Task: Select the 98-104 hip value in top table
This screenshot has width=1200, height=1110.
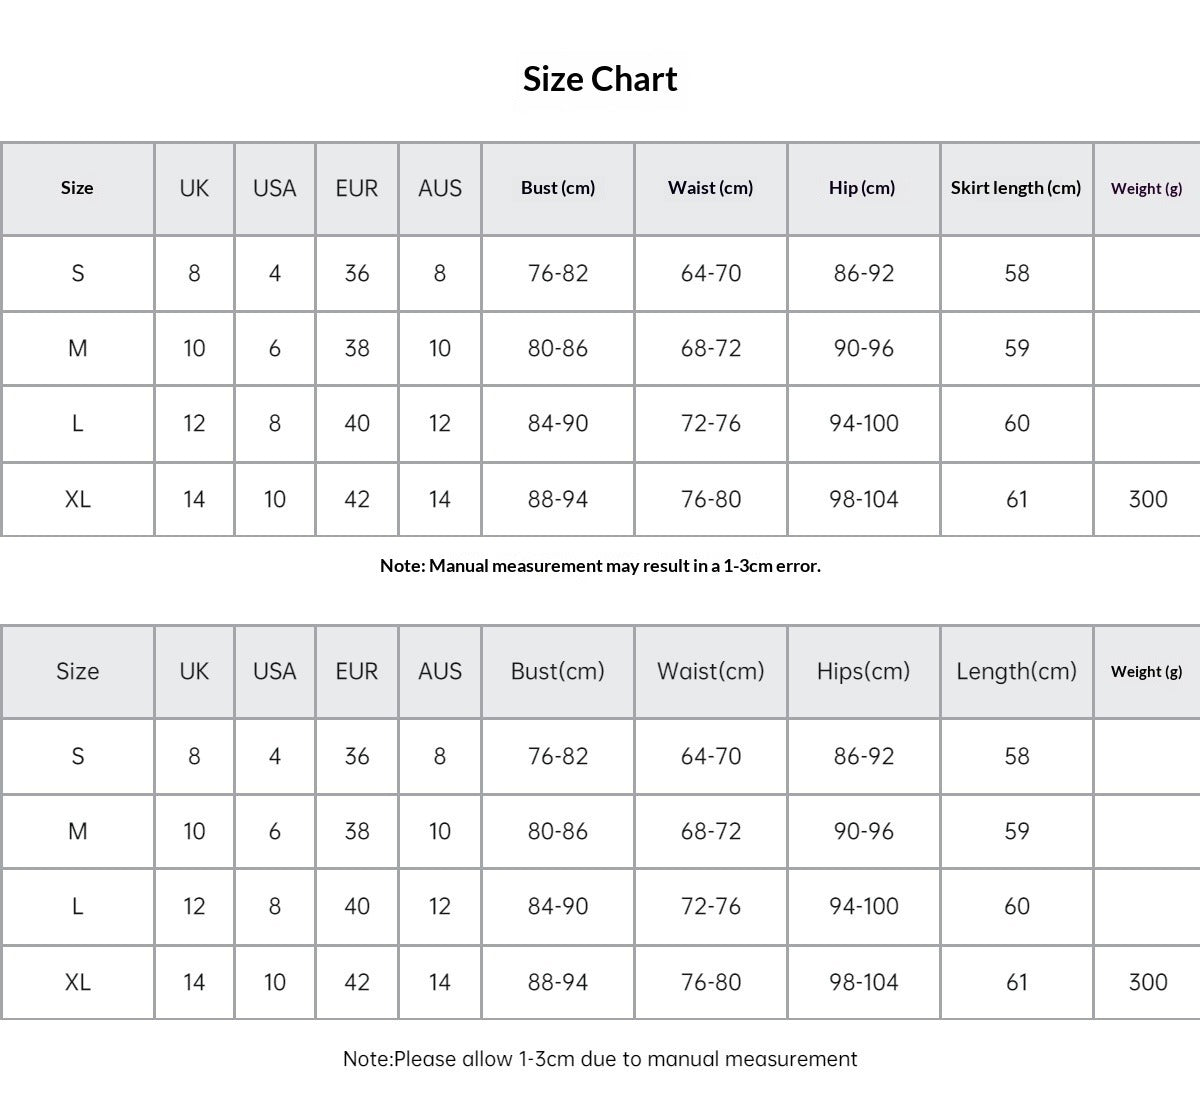Action: click(x=864, y=499)
